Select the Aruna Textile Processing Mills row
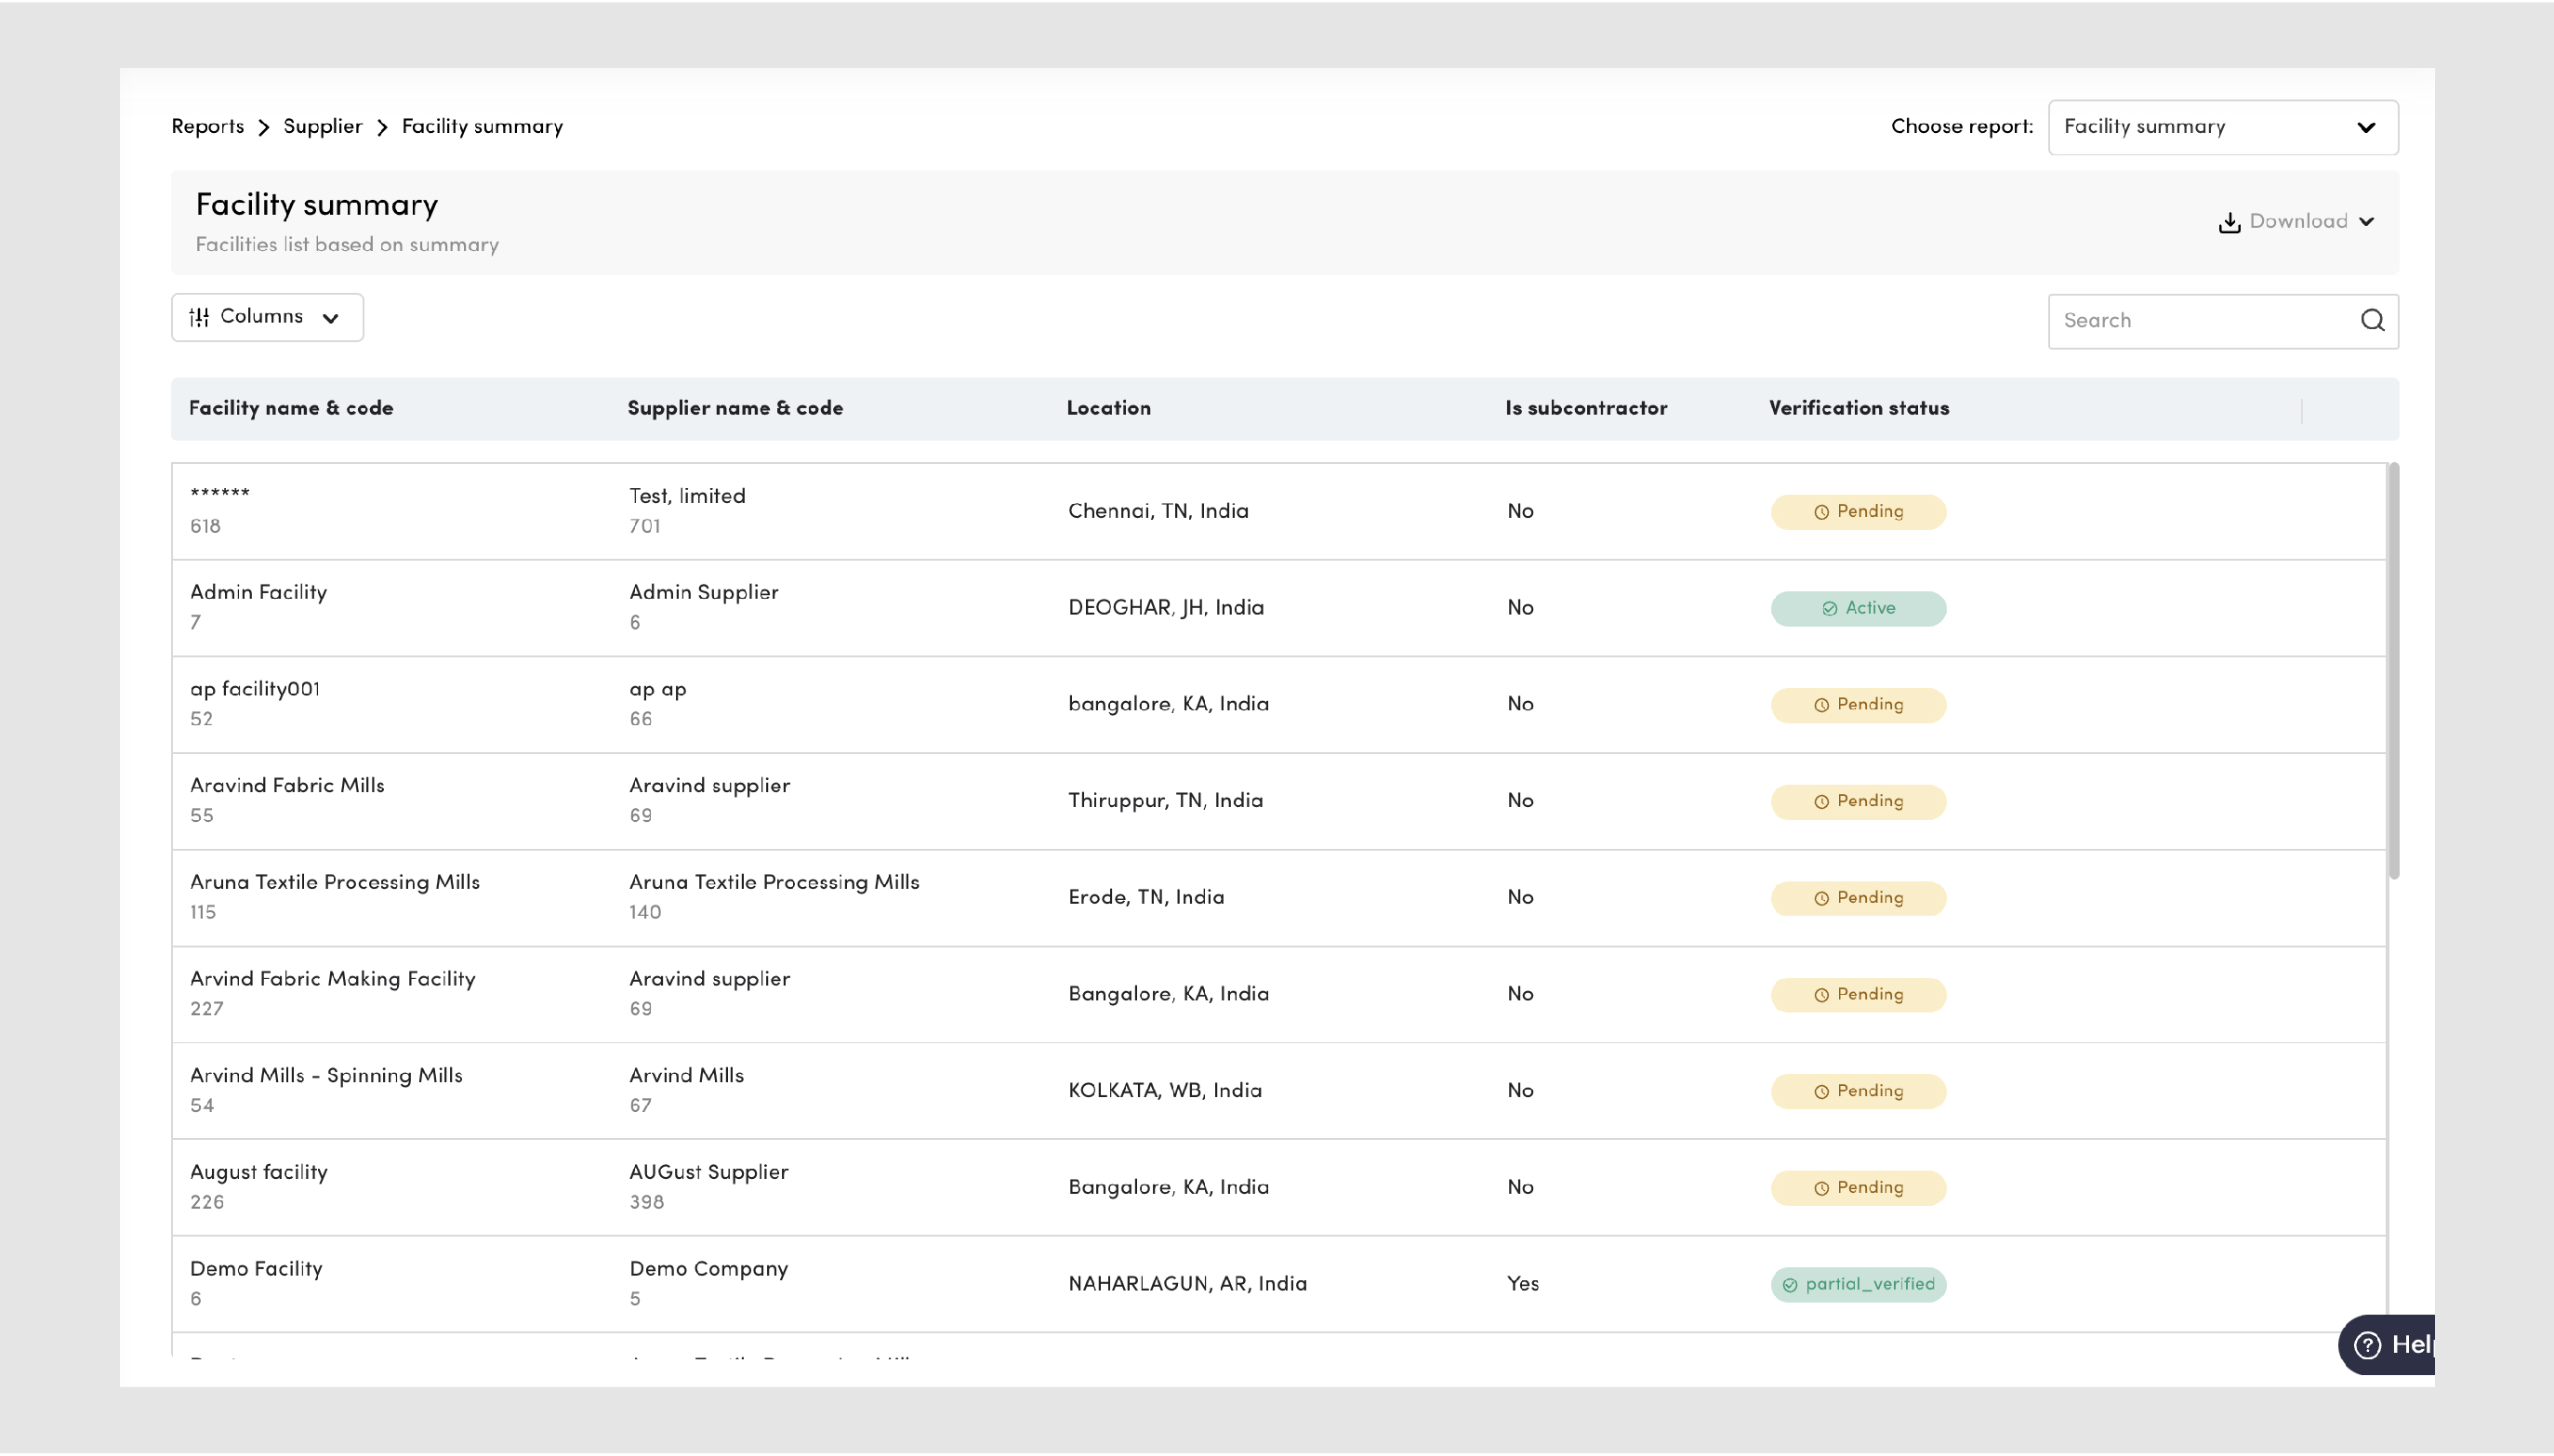Image resolution: width=2554 pixels, height=1456 pixels. (334, 883)
